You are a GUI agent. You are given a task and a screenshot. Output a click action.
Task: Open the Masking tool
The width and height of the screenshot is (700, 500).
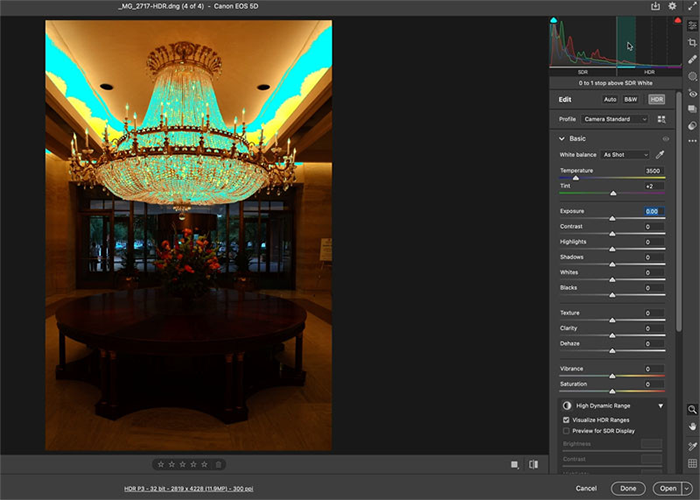tap(693, 76)
